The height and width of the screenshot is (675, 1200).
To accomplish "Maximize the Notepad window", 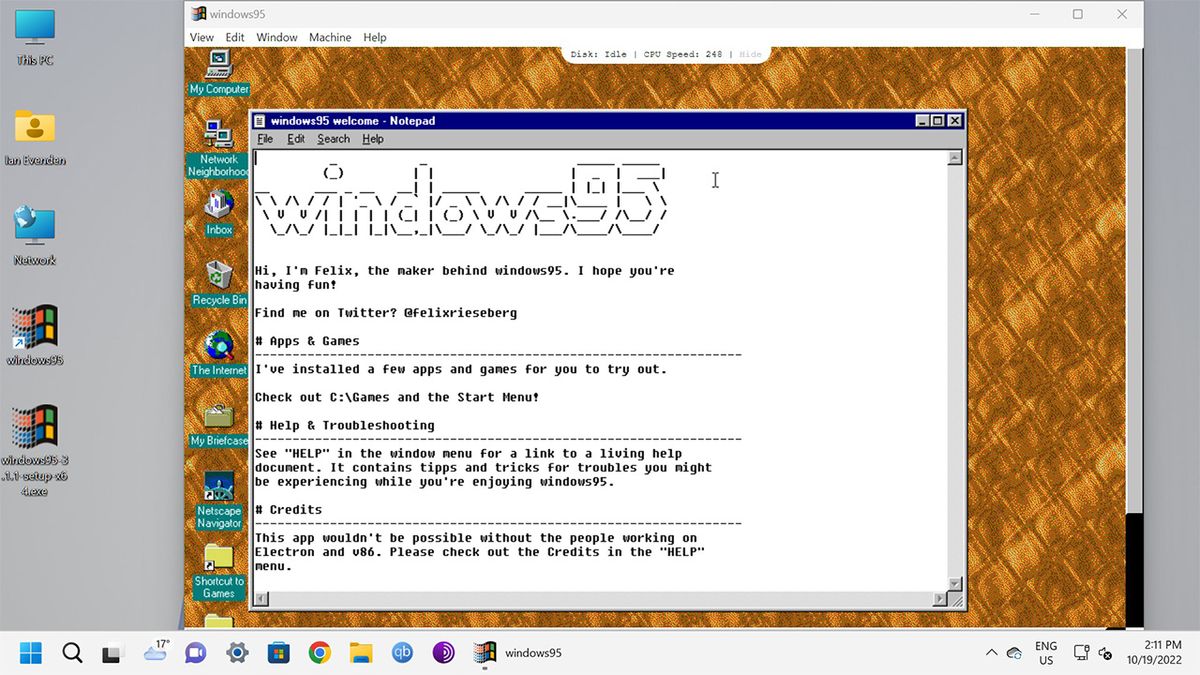I will [938, 121].
